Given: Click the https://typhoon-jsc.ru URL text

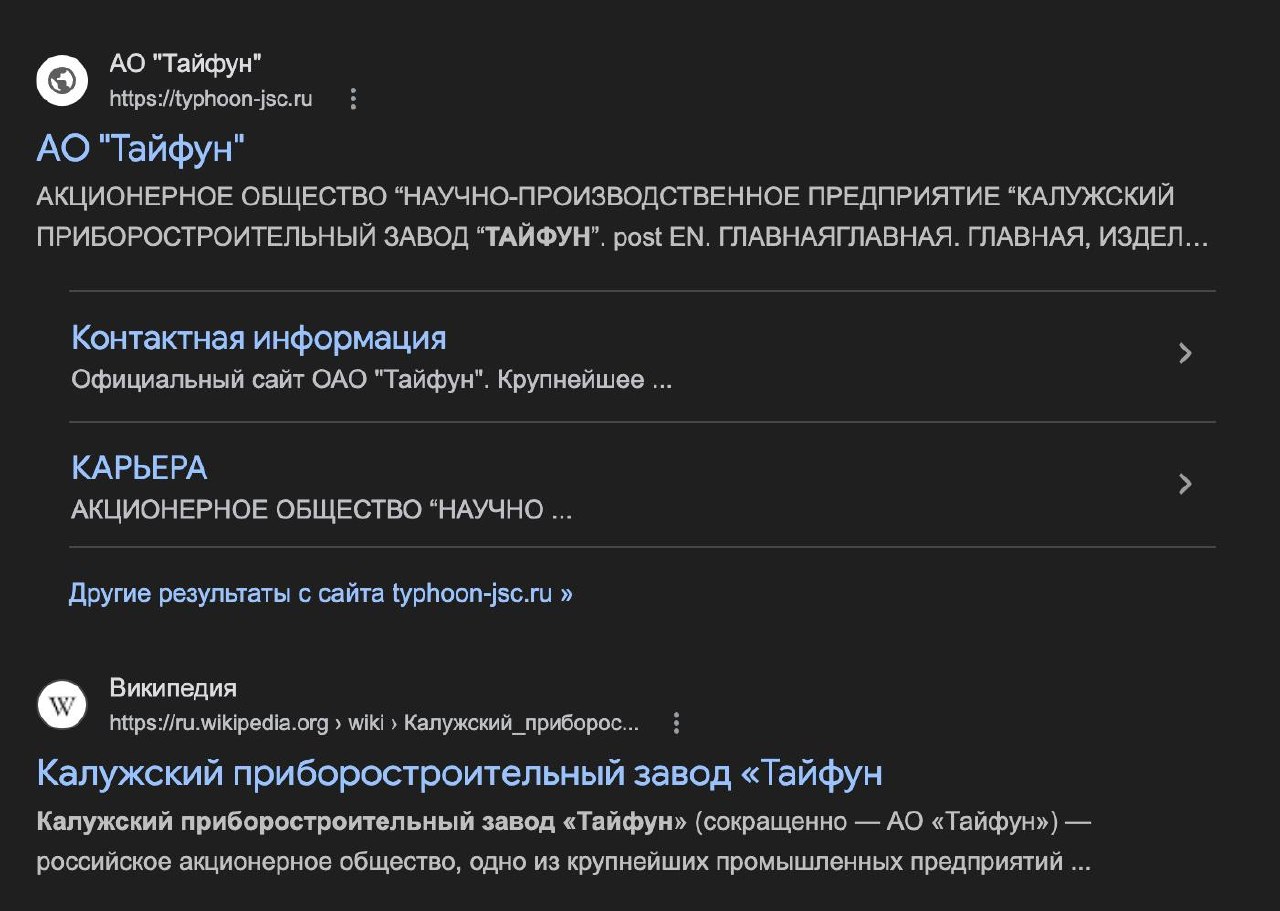Looking at the screenshot, I should pyautogui.click(x=211, y=99).
